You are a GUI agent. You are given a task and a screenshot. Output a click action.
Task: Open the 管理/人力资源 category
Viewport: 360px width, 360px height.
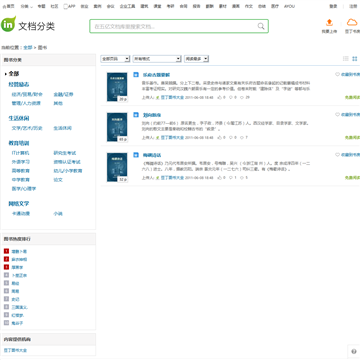point(26,103)
